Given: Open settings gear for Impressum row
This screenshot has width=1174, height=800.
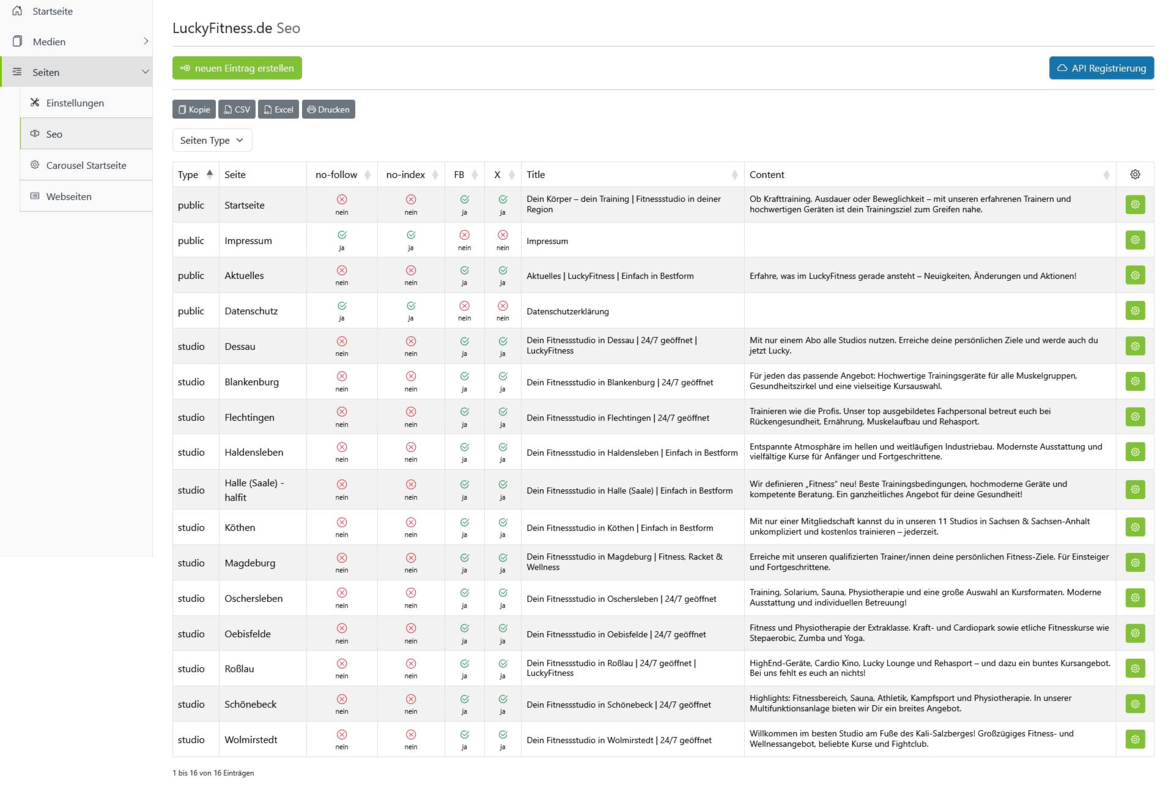Looking at the screenshot, I should coord(1135,240).
